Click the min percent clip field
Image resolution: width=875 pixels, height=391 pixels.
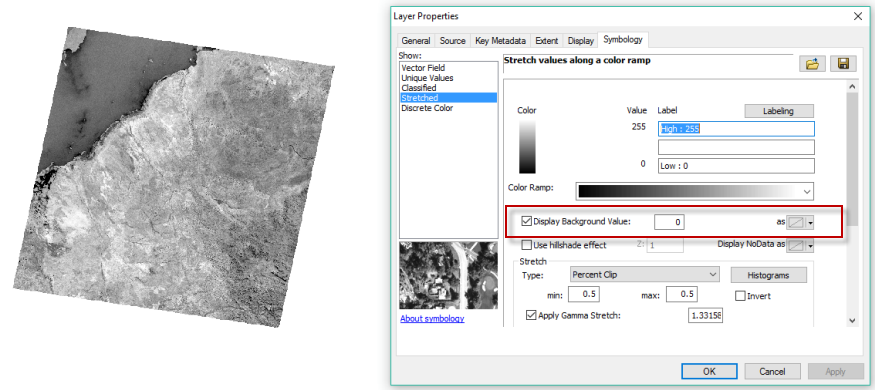[584, 294]
